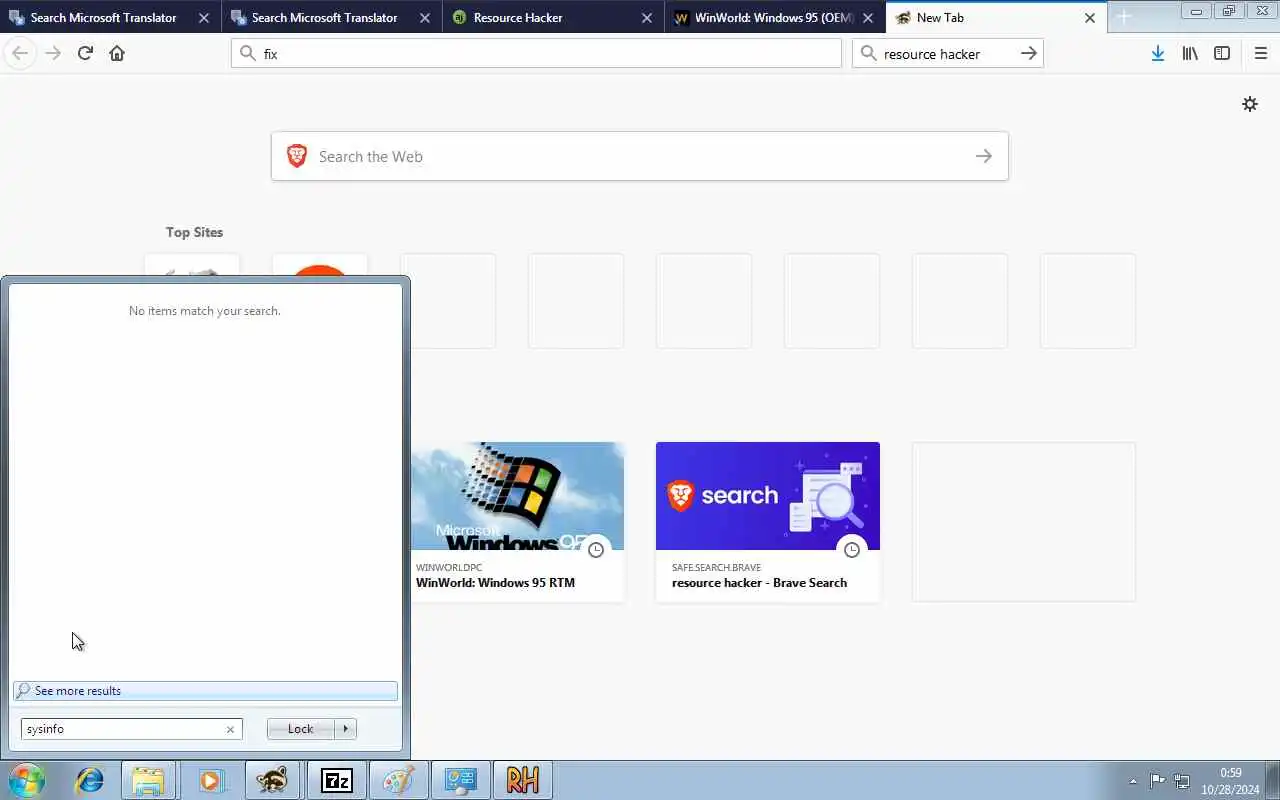Open new tab page settings gear
The image size is (1280, 800).
(1250, 104)
